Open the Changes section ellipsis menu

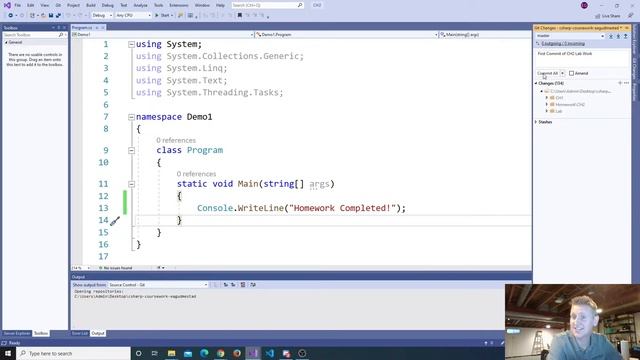pyautogui.click(x=627, y=83)
